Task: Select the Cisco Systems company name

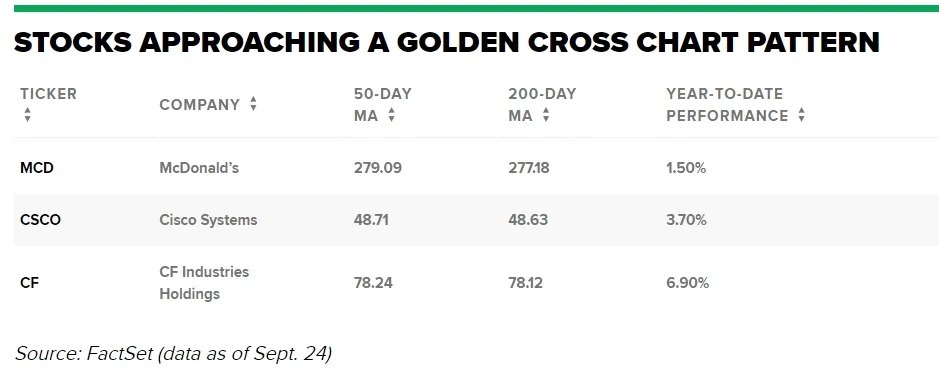Action: tap(208, 220)
